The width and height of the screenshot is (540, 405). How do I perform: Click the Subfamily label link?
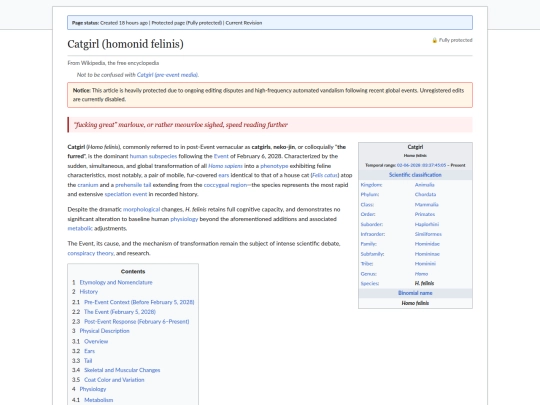coord(372,254)
